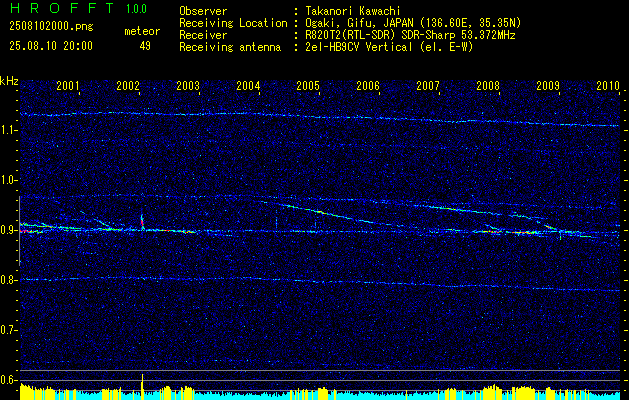The width and height of the screenshot is (629, 400).
Task: Click the 2010 time axis label
Action: click(x=608, y=85)
